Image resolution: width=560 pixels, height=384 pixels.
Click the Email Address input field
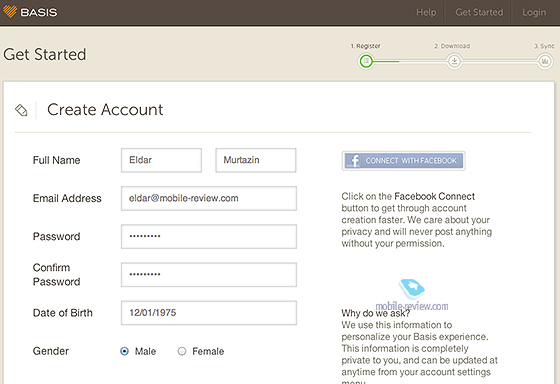(209, 198)
